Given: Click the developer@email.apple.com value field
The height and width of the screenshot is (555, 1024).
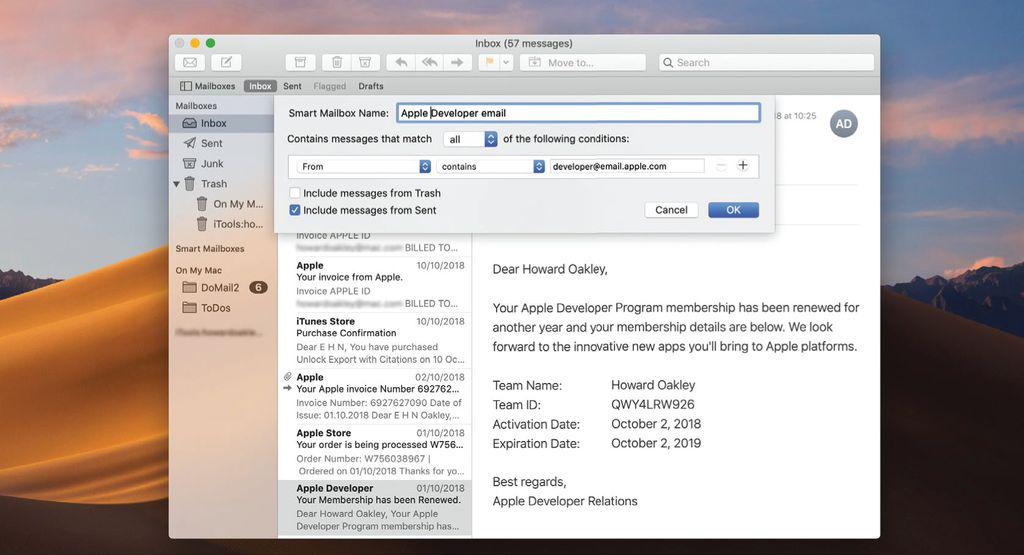Looking at the screenshot, I should (628, 166).
